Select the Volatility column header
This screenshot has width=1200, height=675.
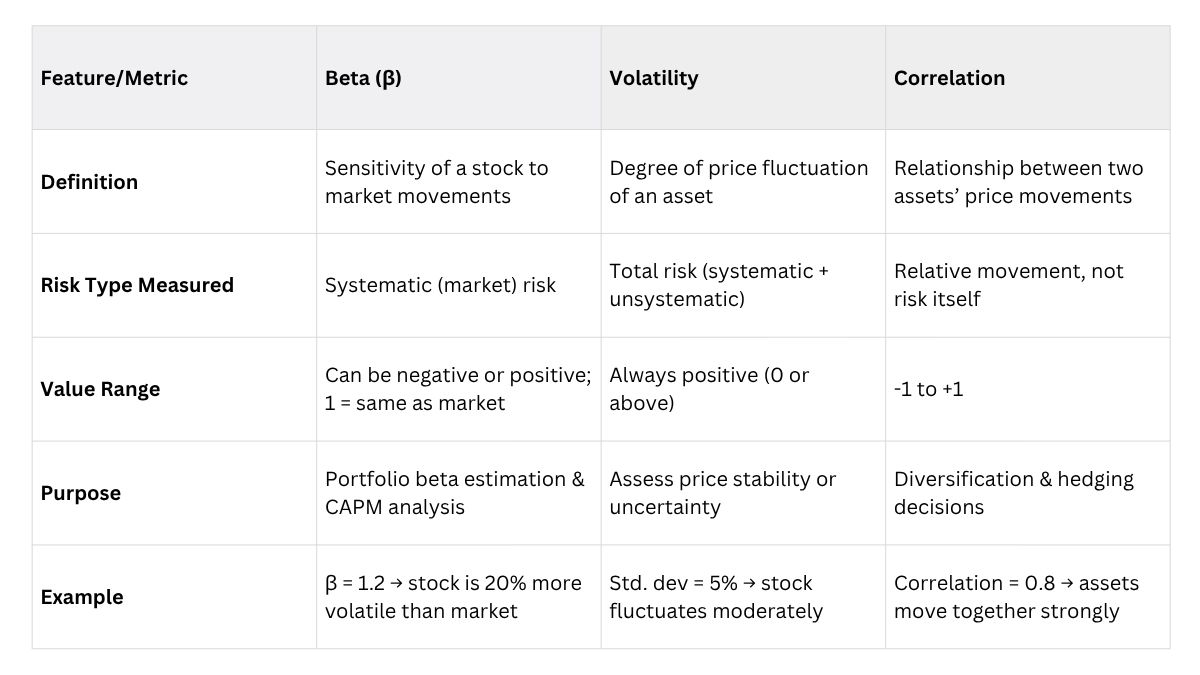pos(654,78)
